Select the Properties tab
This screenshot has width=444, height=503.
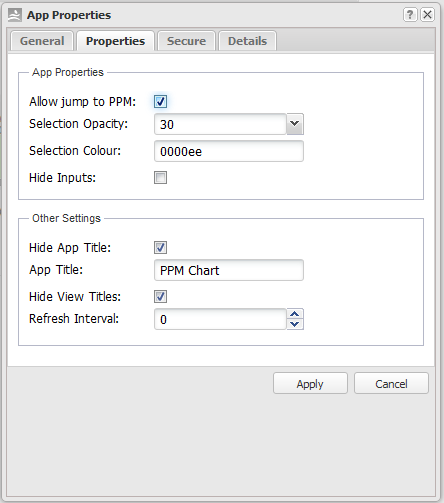[115, 41]
